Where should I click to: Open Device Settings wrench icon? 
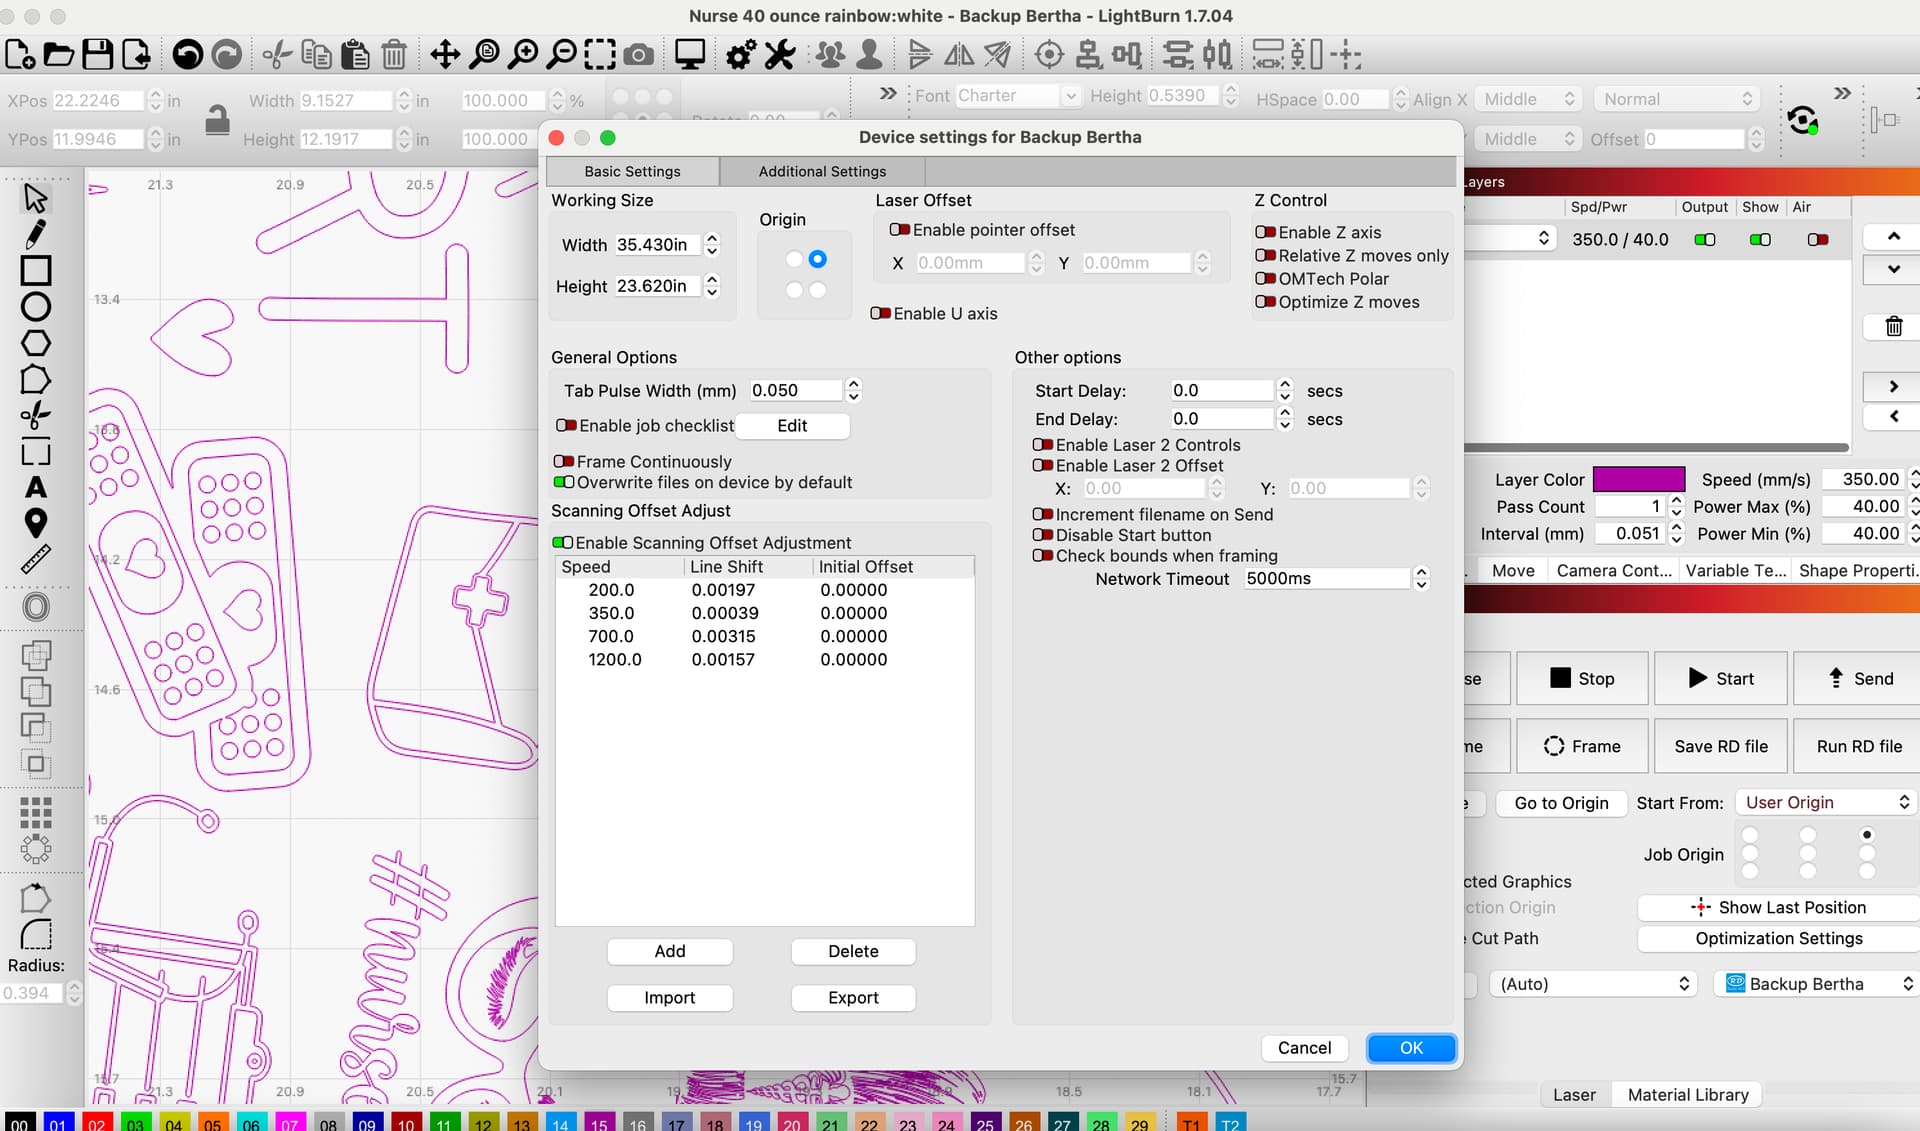[779, 54]
